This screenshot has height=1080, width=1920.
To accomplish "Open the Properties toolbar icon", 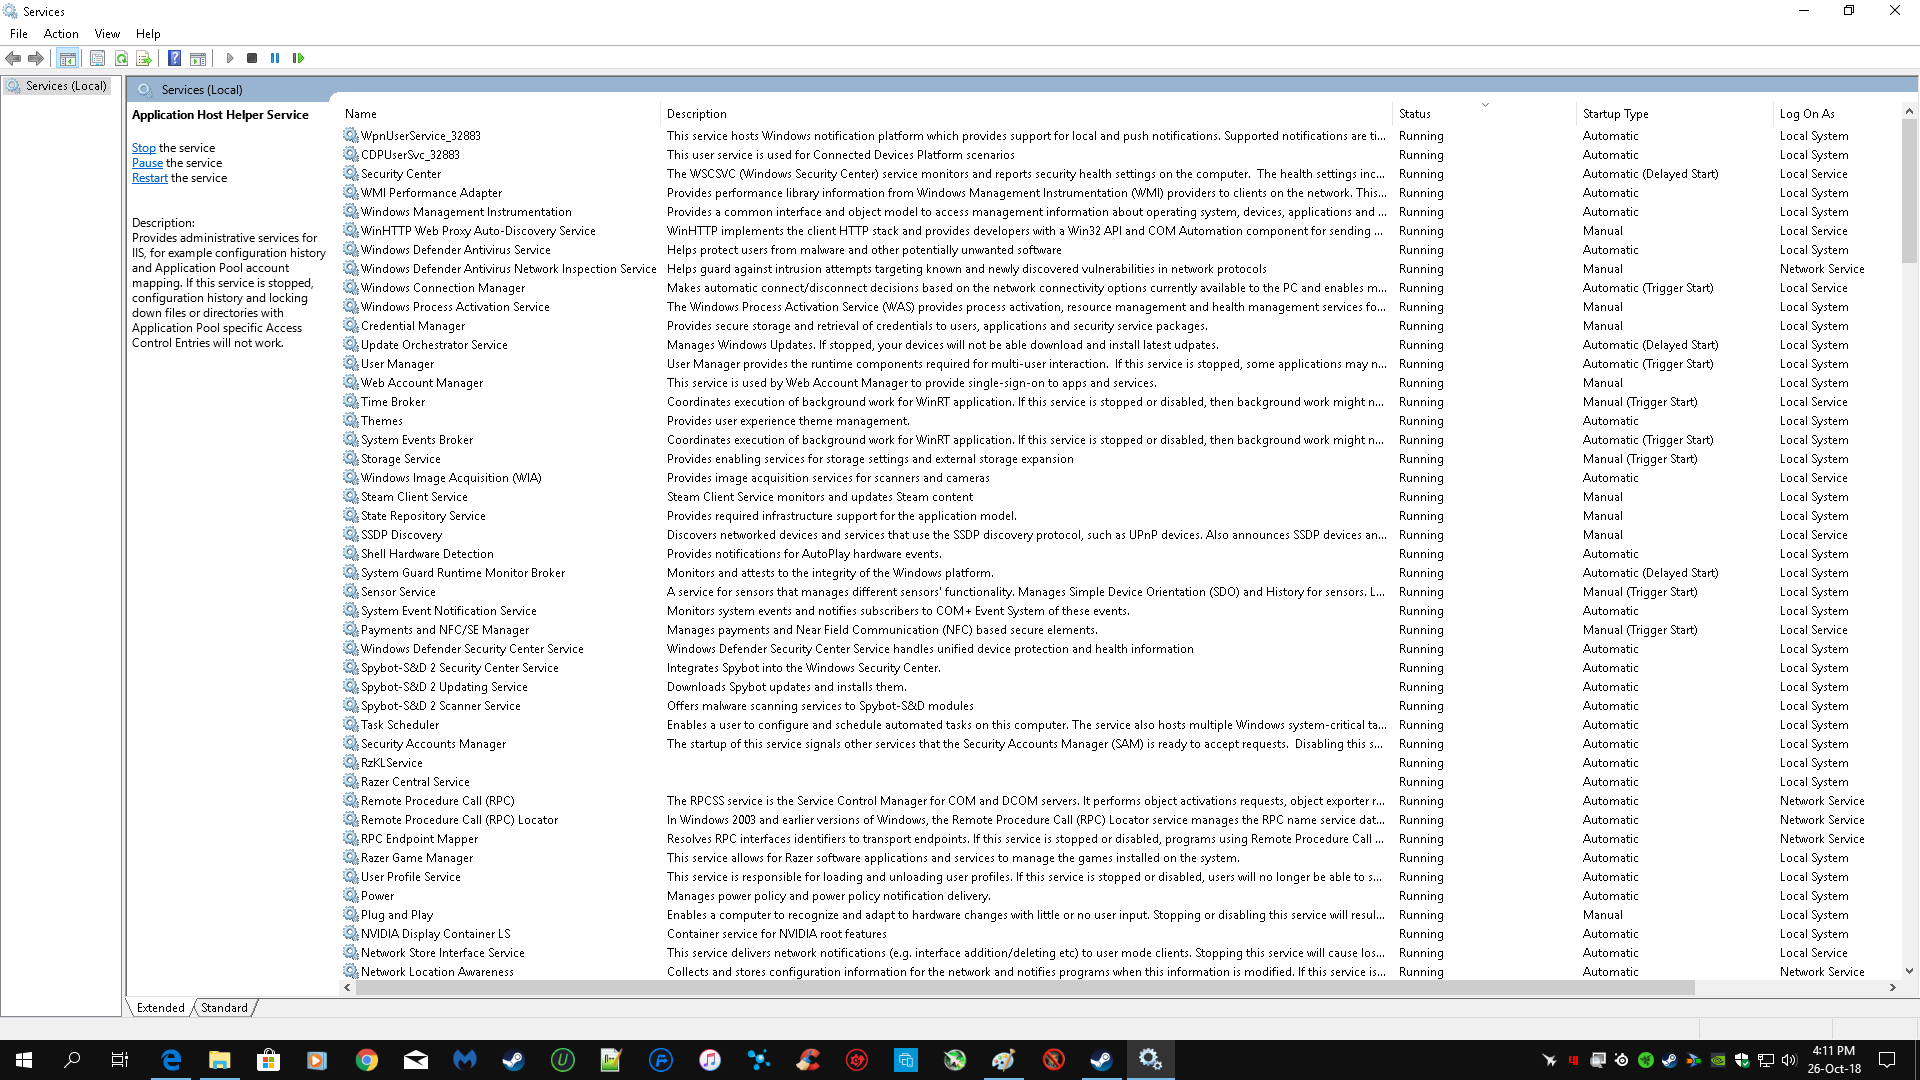I will point(97,58).
